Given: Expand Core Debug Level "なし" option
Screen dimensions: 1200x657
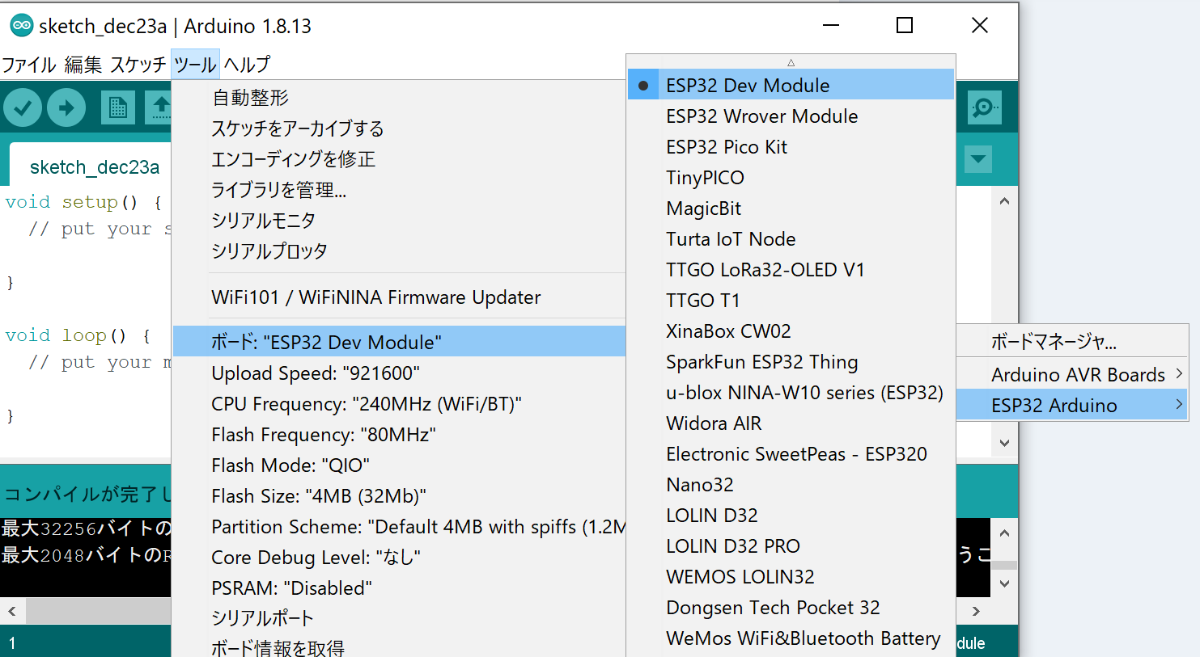Looking at the screenshot, I should [400, 557].
